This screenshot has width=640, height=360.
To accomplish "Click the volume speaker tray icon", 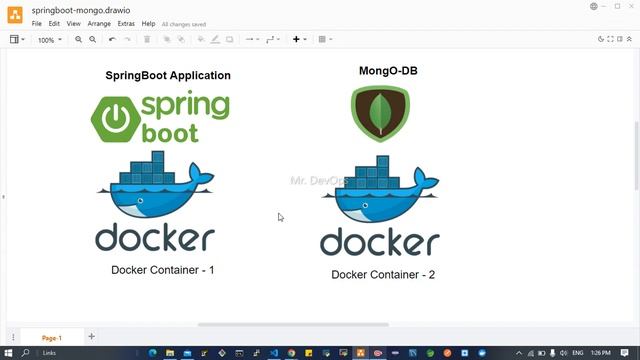I will (564, 353).
